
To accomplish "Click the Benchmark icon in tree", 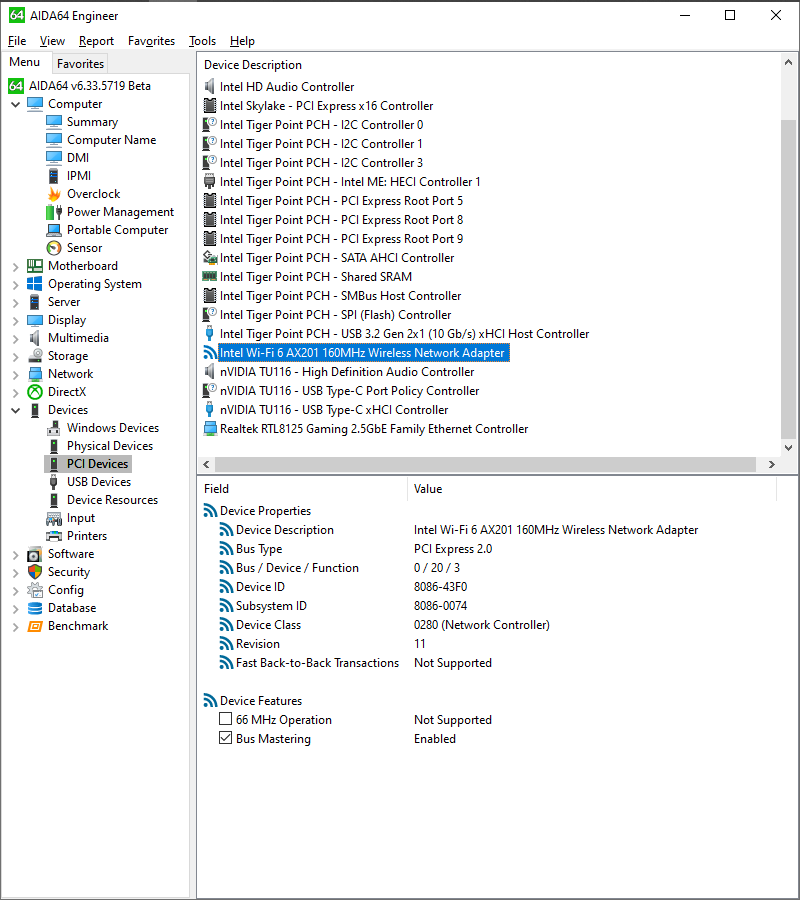I will pyautogui.click(x=35, y=626).
